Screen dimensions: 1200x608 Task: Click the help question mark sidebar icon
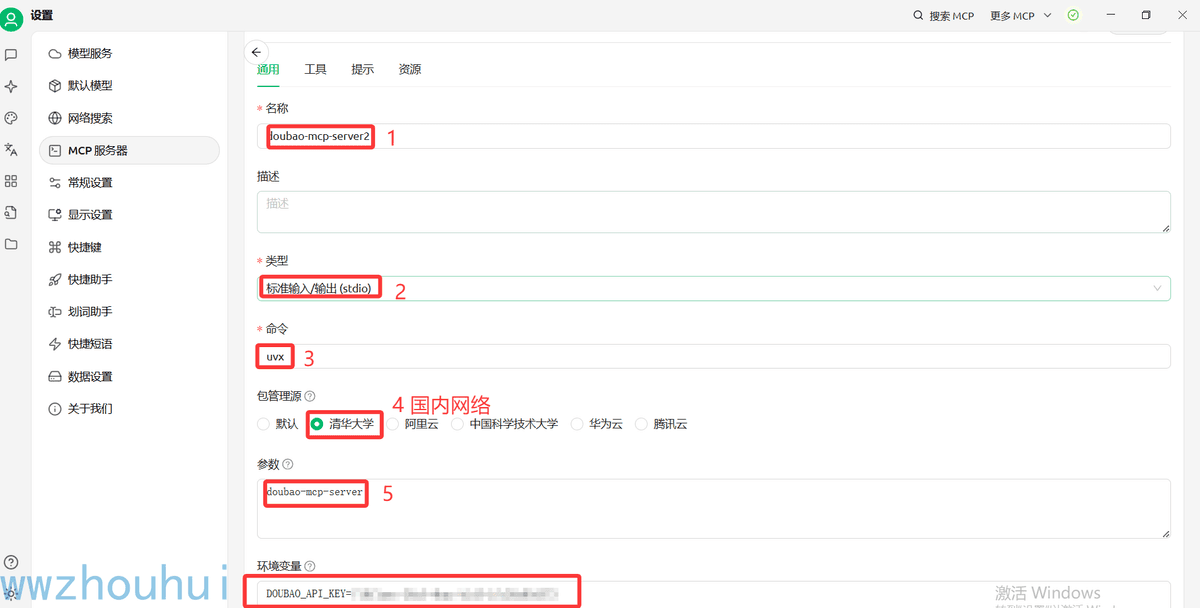point(11,562)
